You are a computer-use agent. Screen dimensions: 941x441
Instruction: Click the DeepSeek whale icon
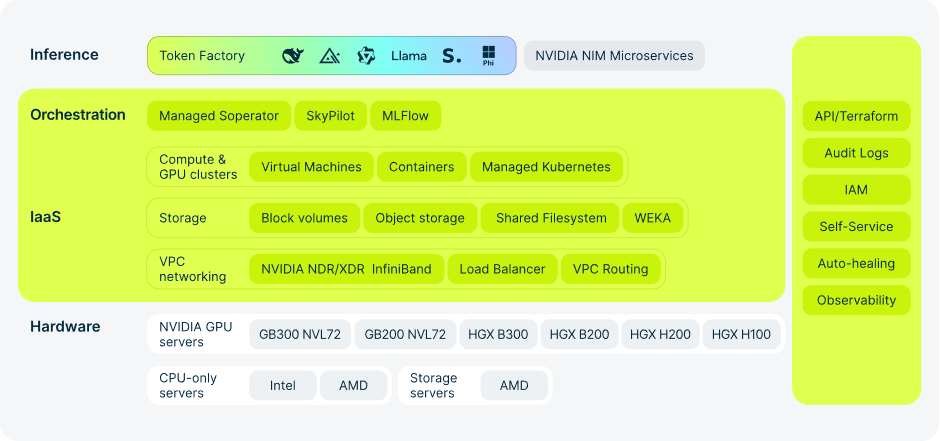[293, 56]
